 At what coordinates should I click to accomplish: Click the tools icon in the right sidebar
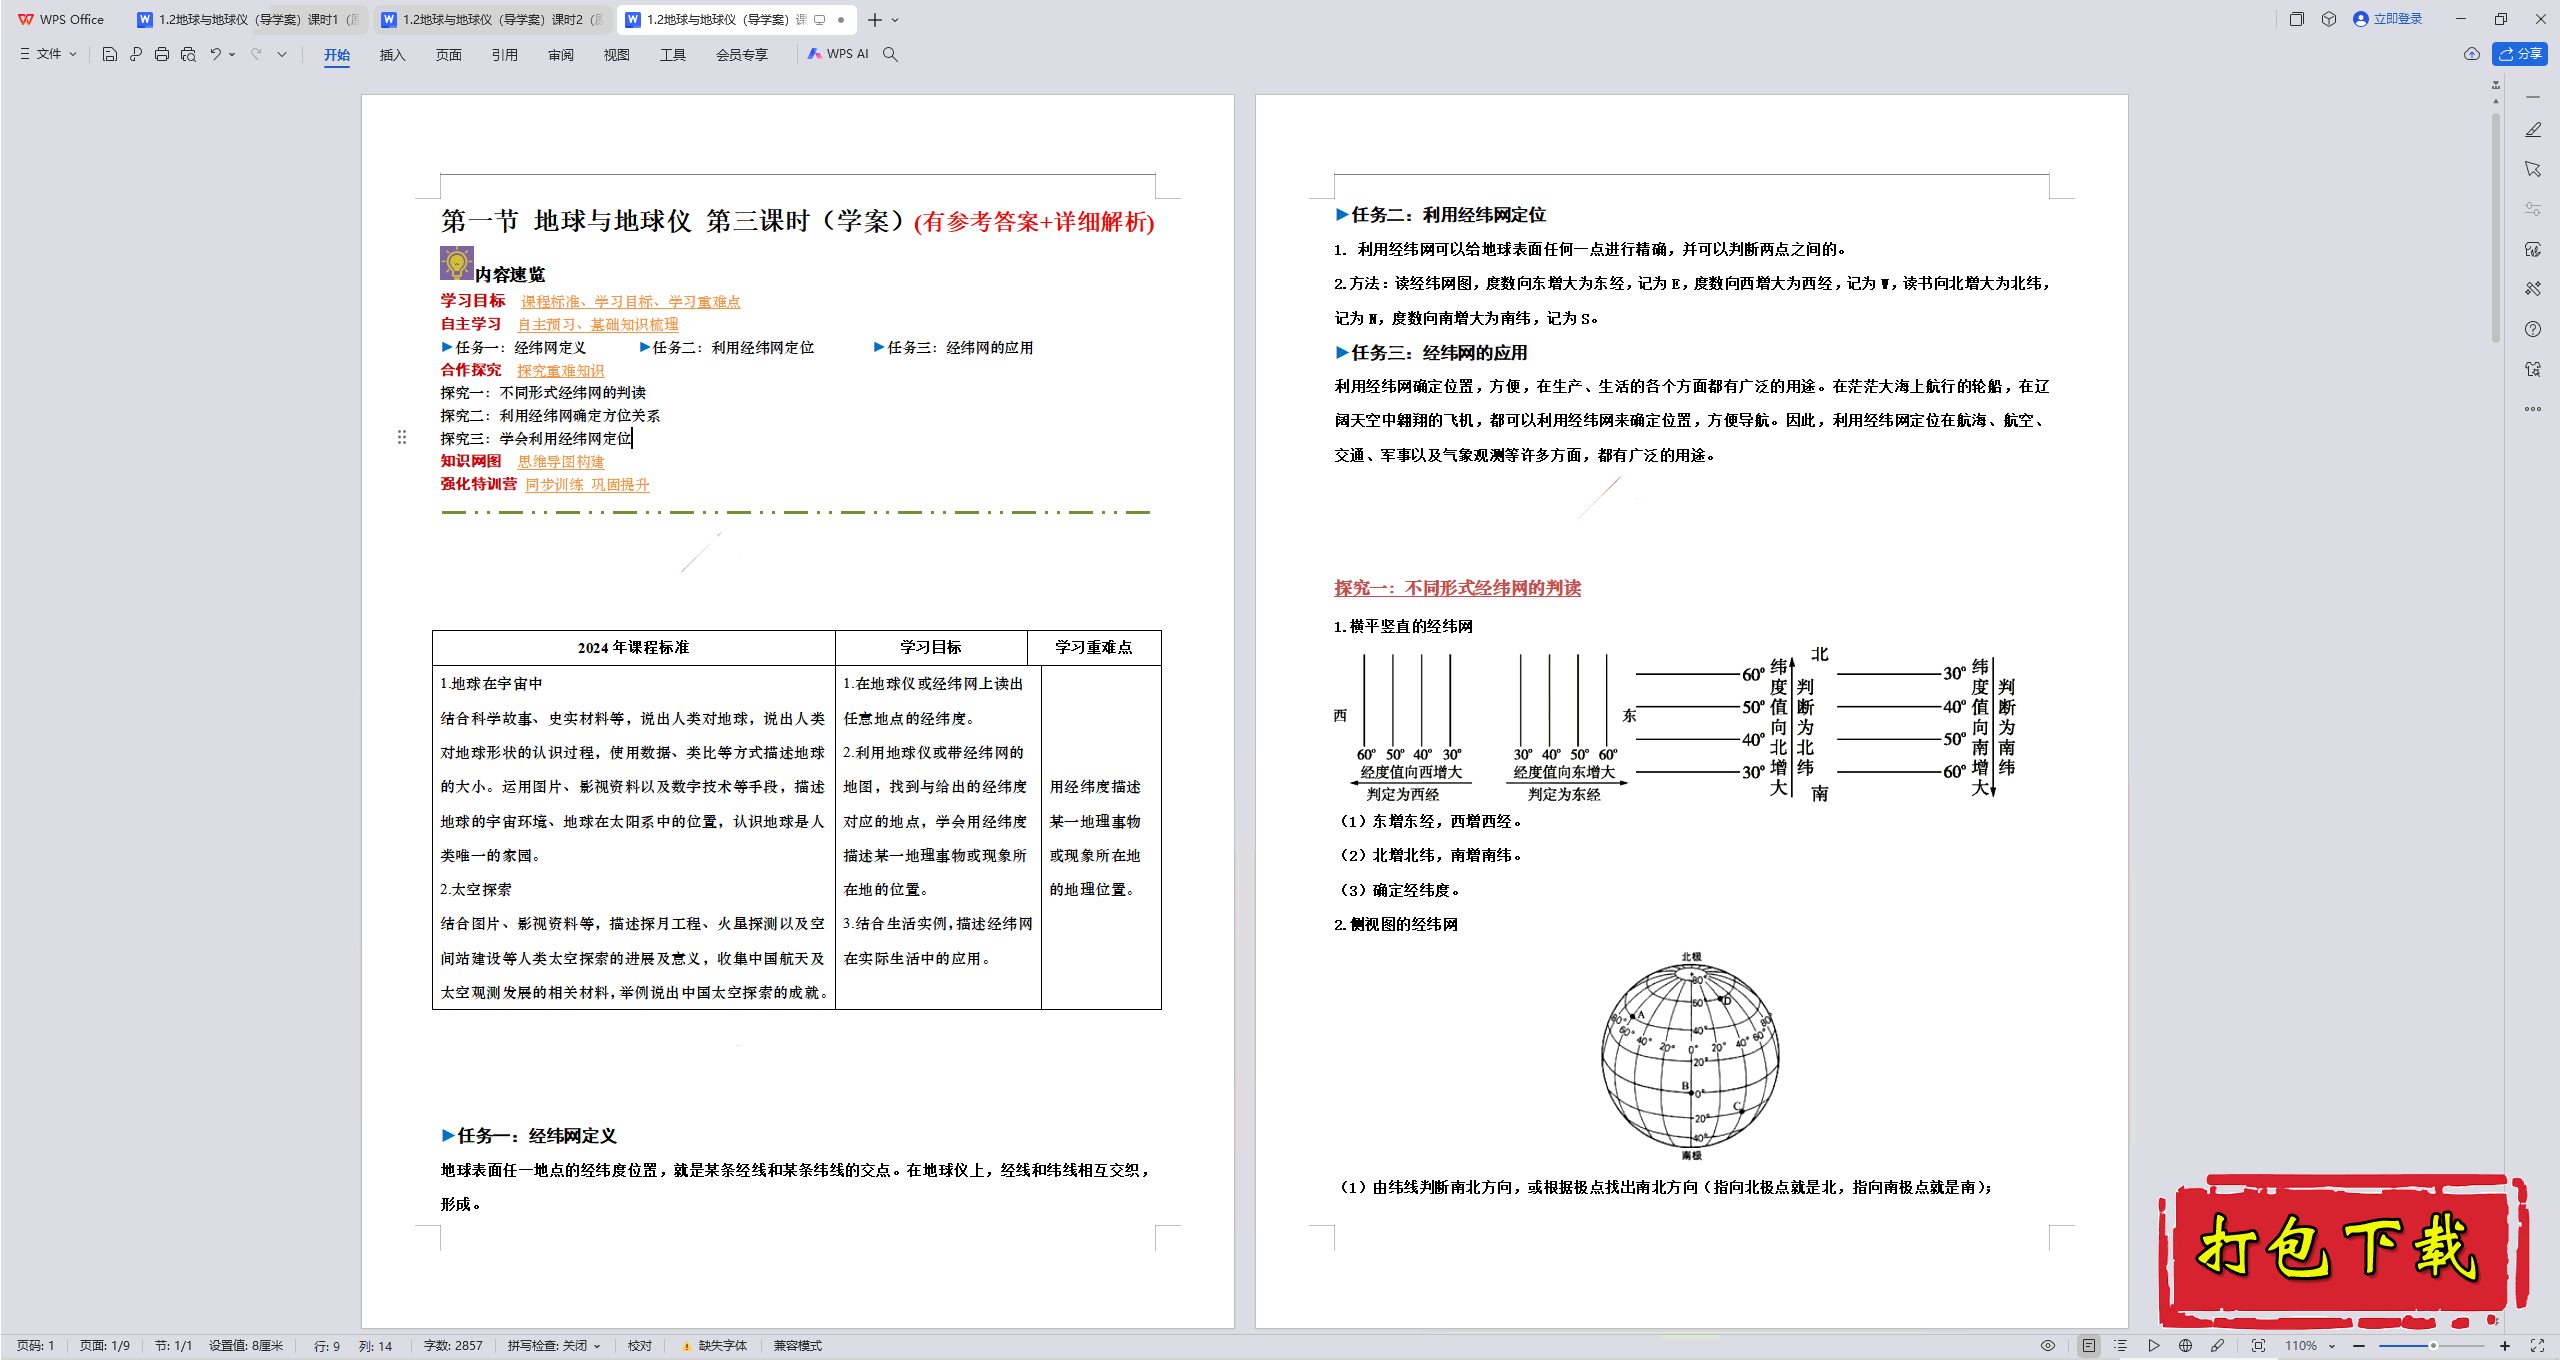2533,289
